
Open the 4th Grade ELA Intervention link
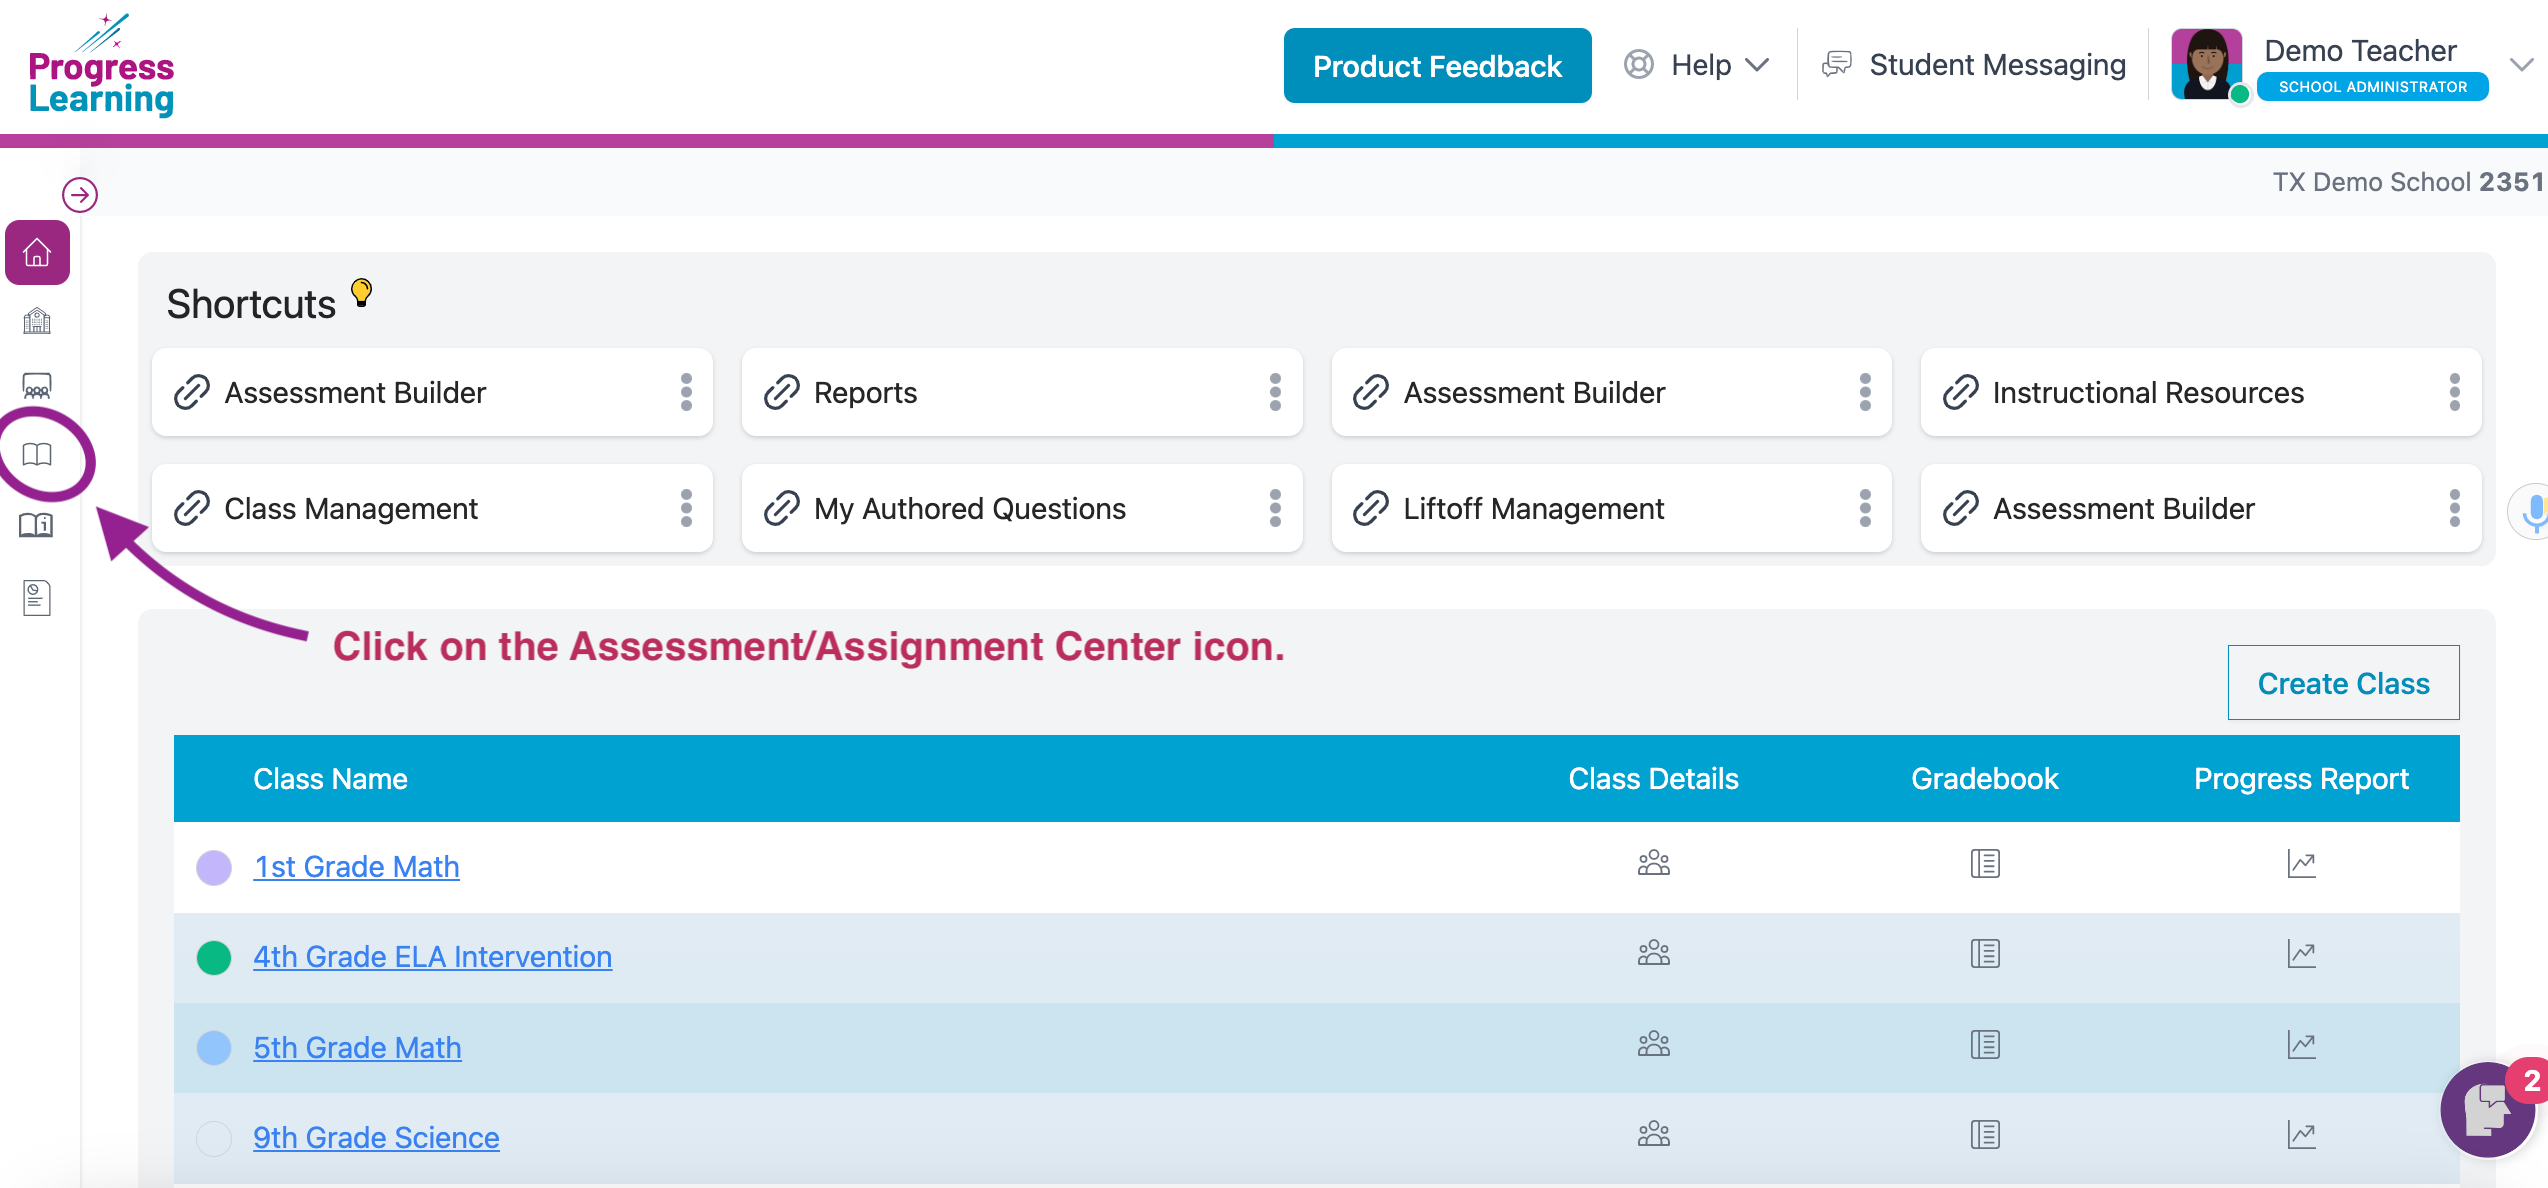tap(432, 956)
